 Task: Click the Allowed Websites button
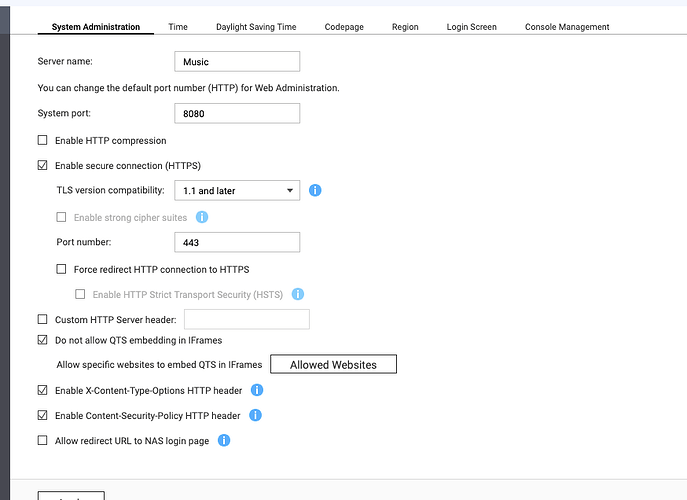(x=333, y=365)
